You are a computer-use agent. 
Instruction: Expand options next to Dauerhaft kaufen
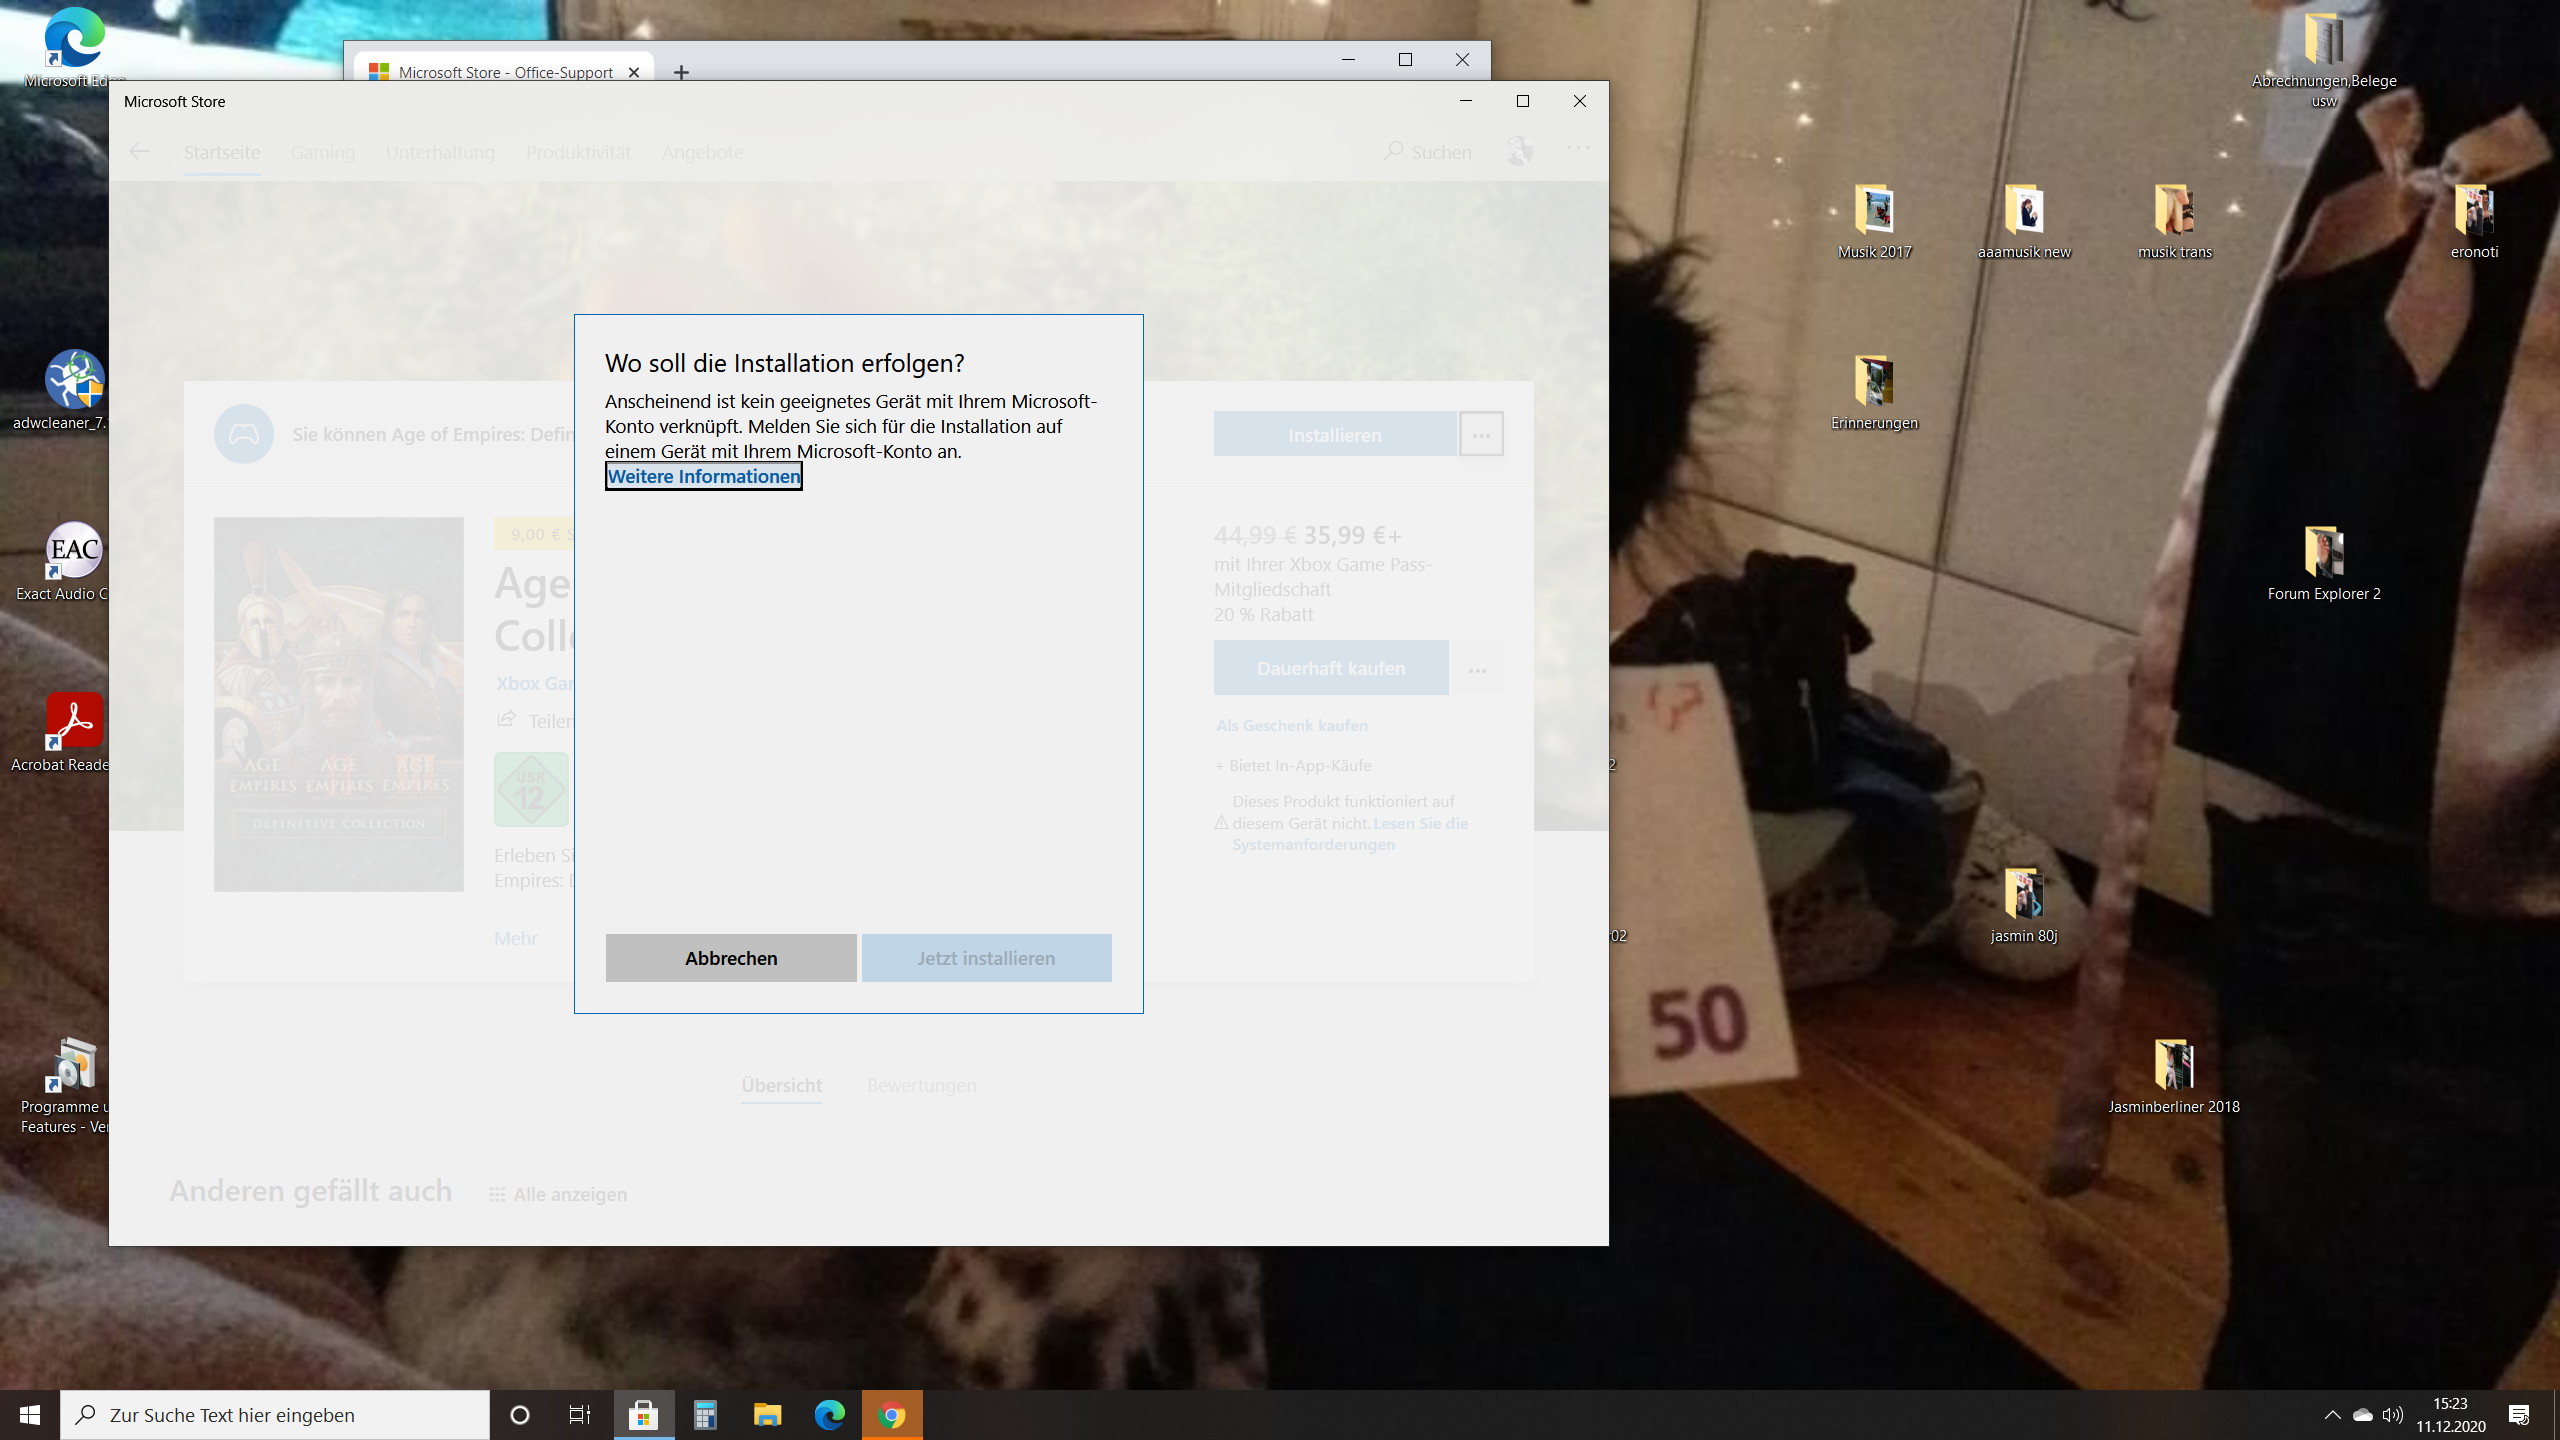point(1477,669)
